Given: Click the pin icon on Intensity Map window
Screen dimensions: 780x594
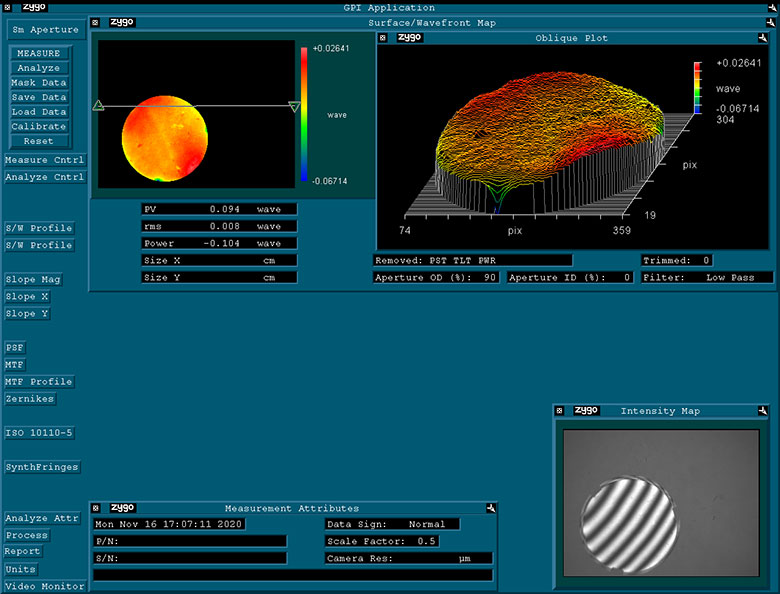Looking at the screenshot, I should 764,410.
